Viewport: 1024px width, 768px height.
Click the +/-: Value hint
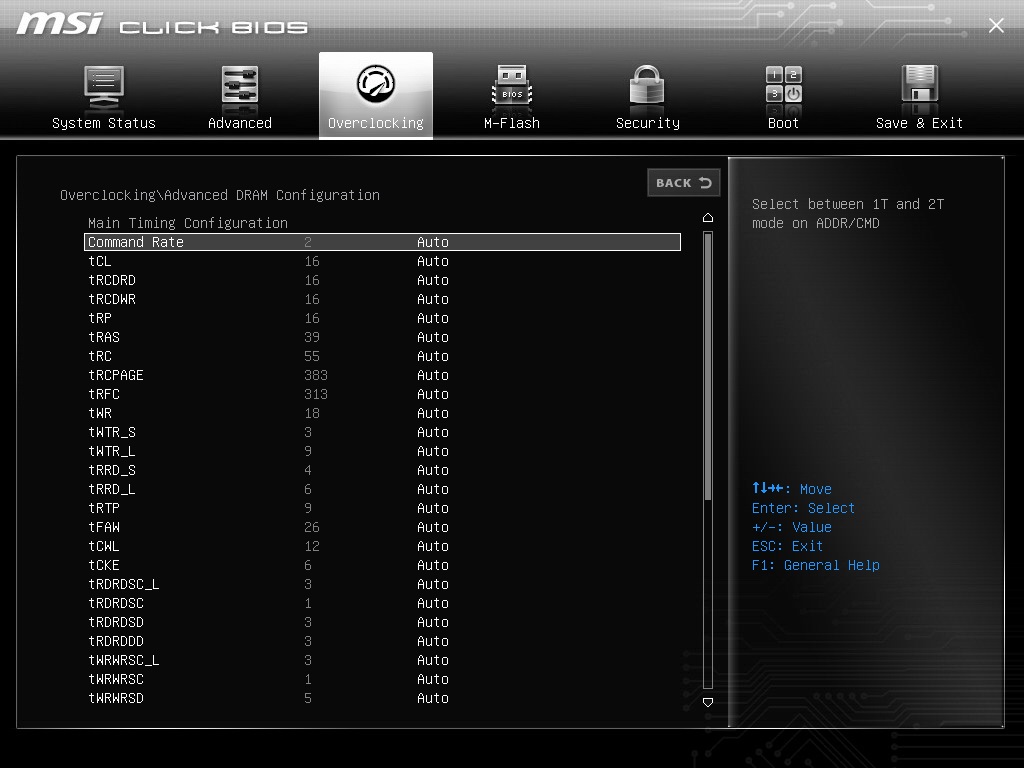791,527
